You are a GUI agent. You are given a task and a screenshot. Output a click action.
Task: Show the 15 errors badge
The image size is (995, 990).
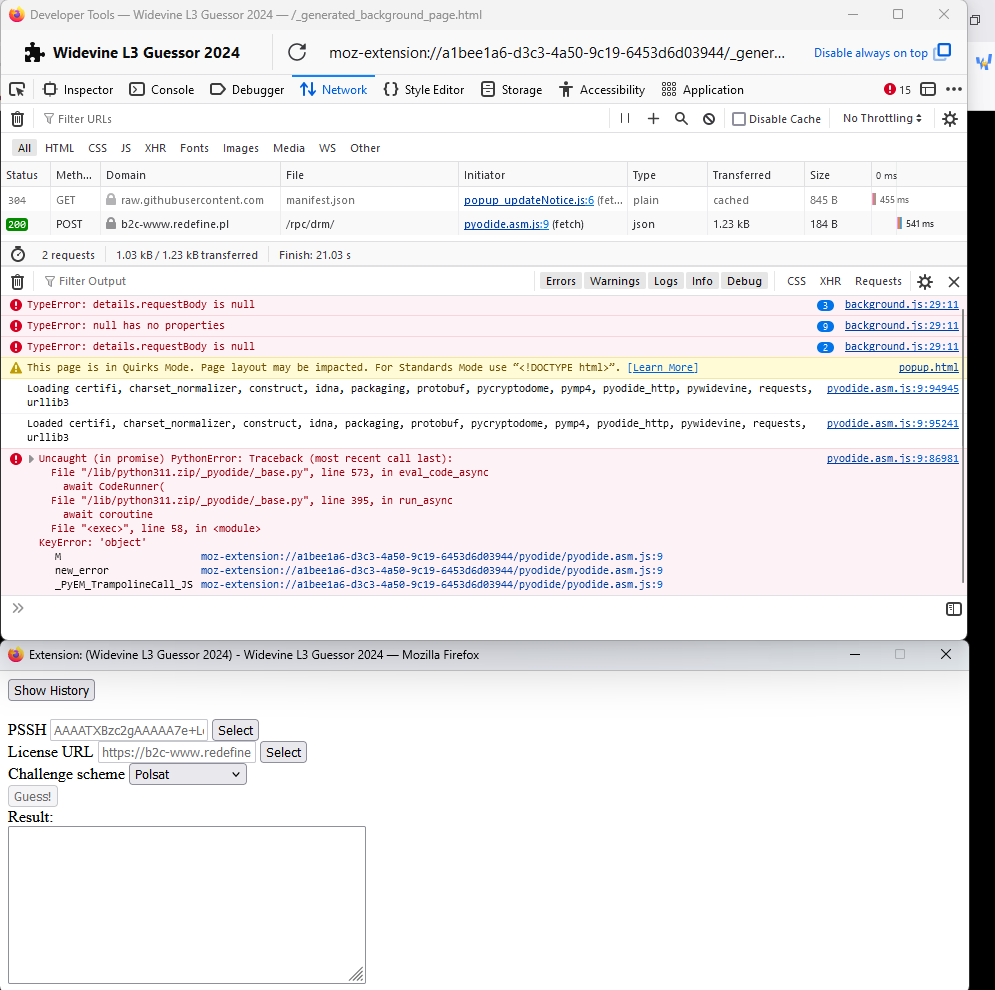[897, 89]
